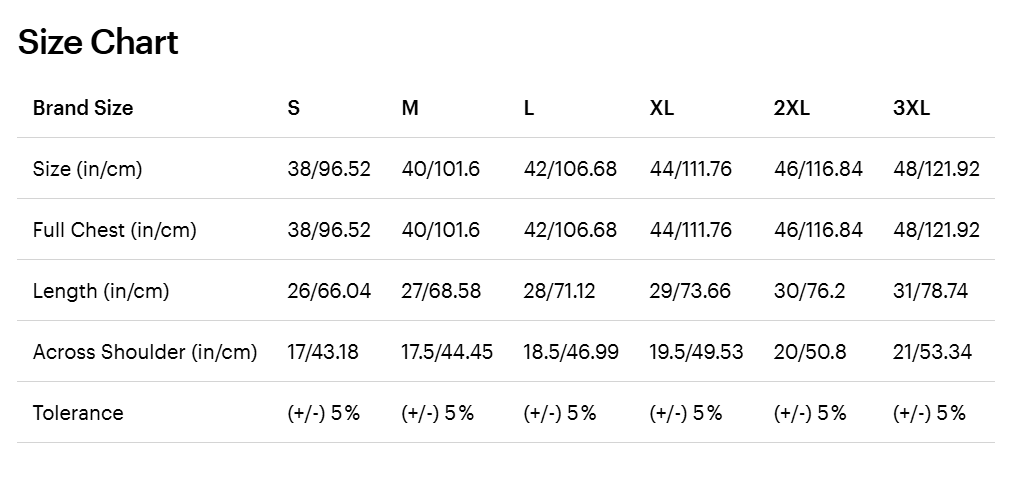Screen dimensions: 1023x483
Task: Click the Size Chart heading
Action: (98, 42)
